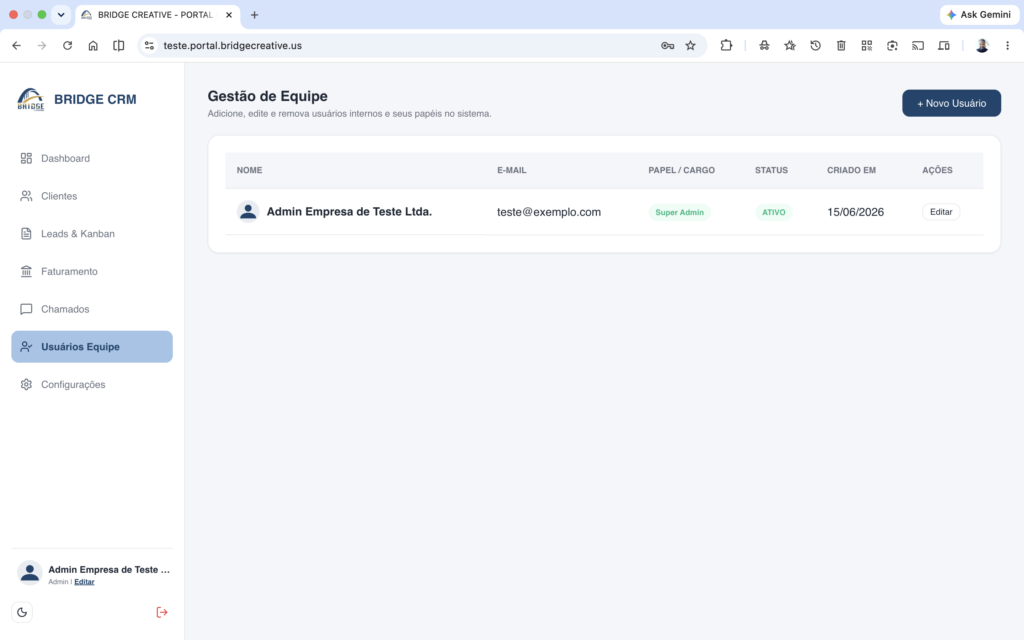Click the Super Admin role badge
1024x640 pixels.
[679, 212]
